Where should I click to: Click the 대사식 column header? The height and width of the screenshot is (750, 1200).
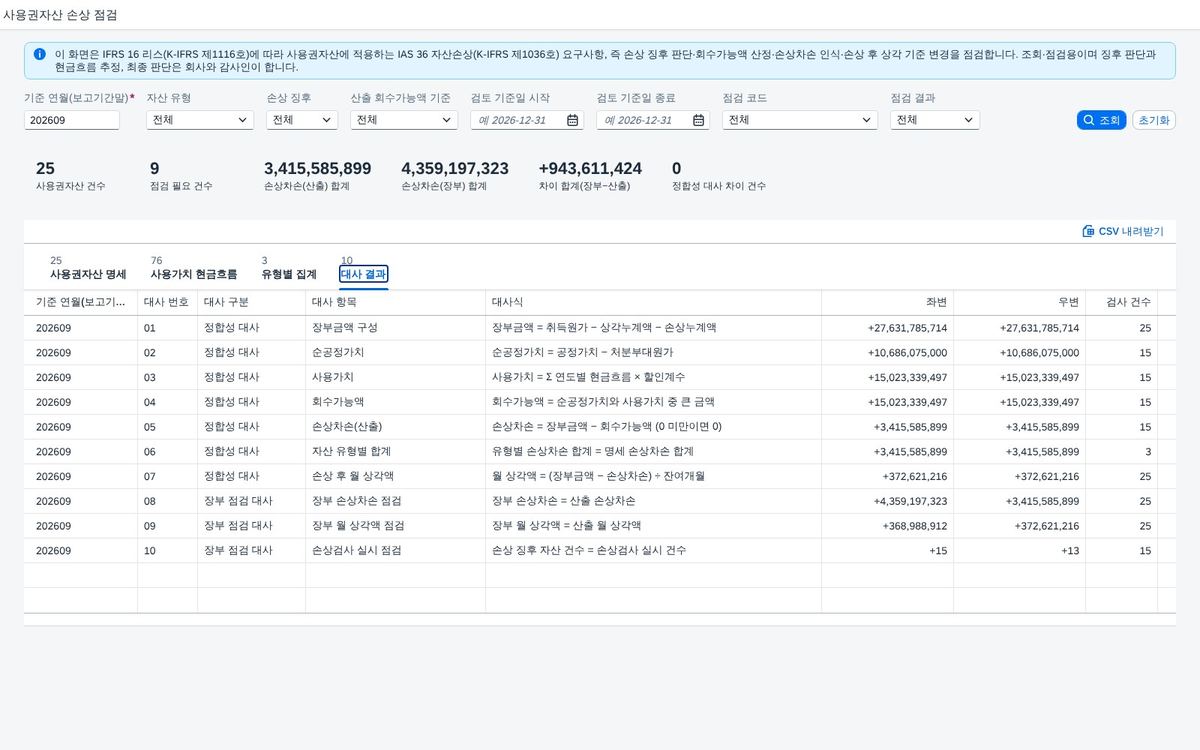653,302
